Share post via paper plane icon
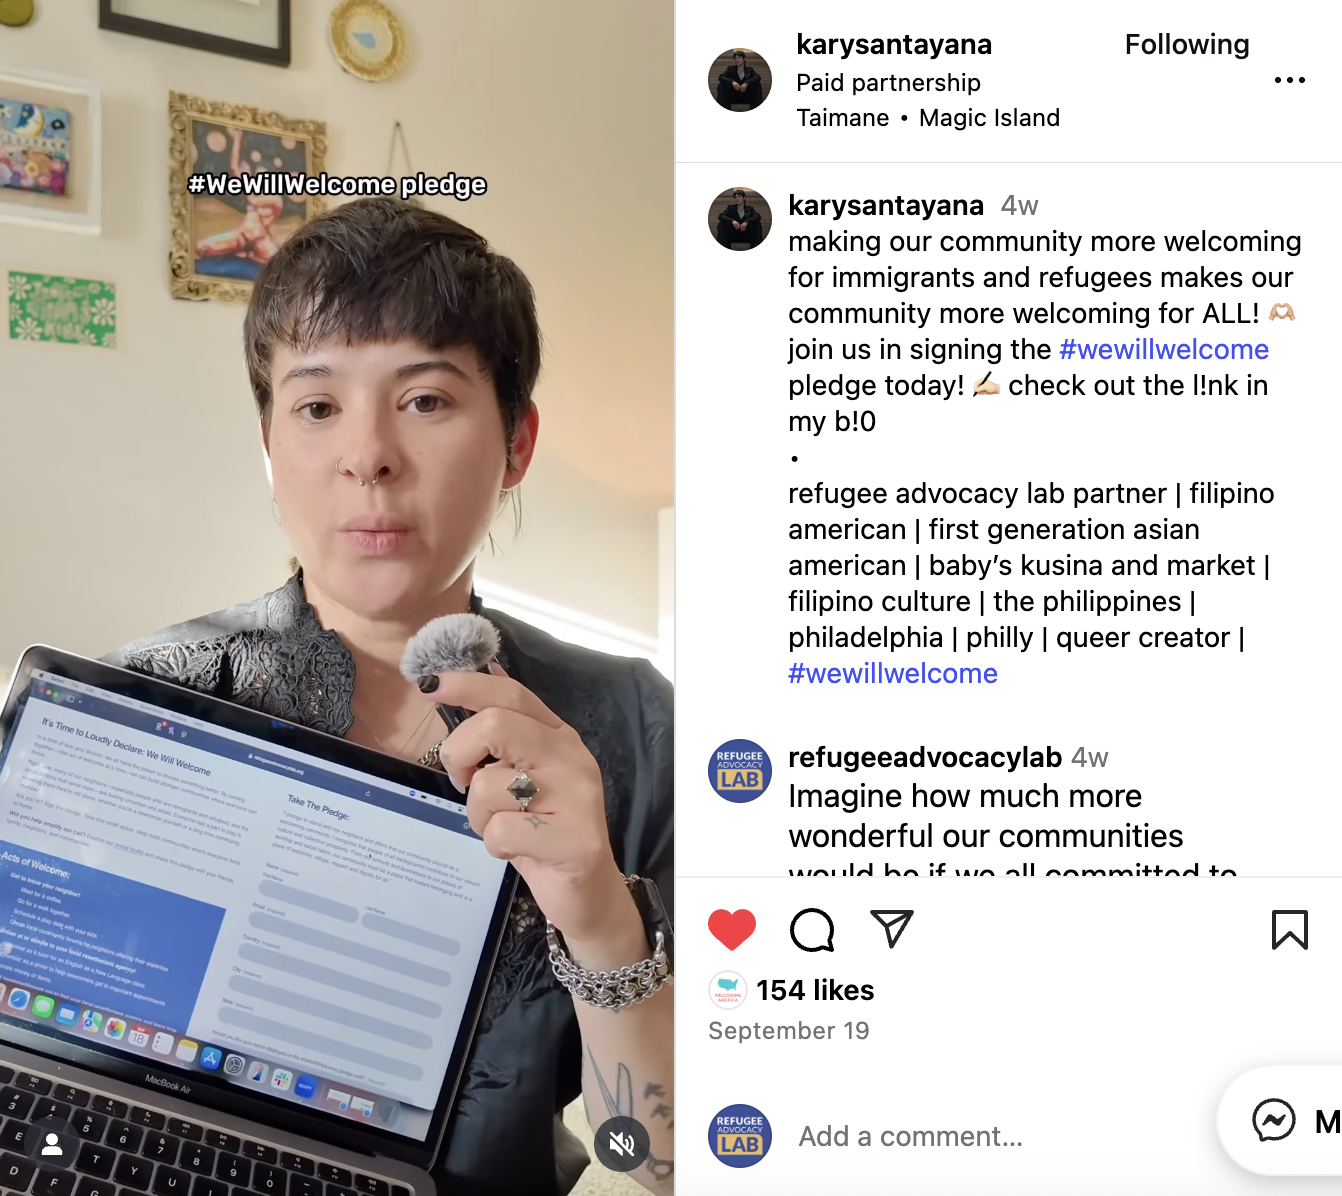This screenshot has height=1196, width=1342. 892,929
